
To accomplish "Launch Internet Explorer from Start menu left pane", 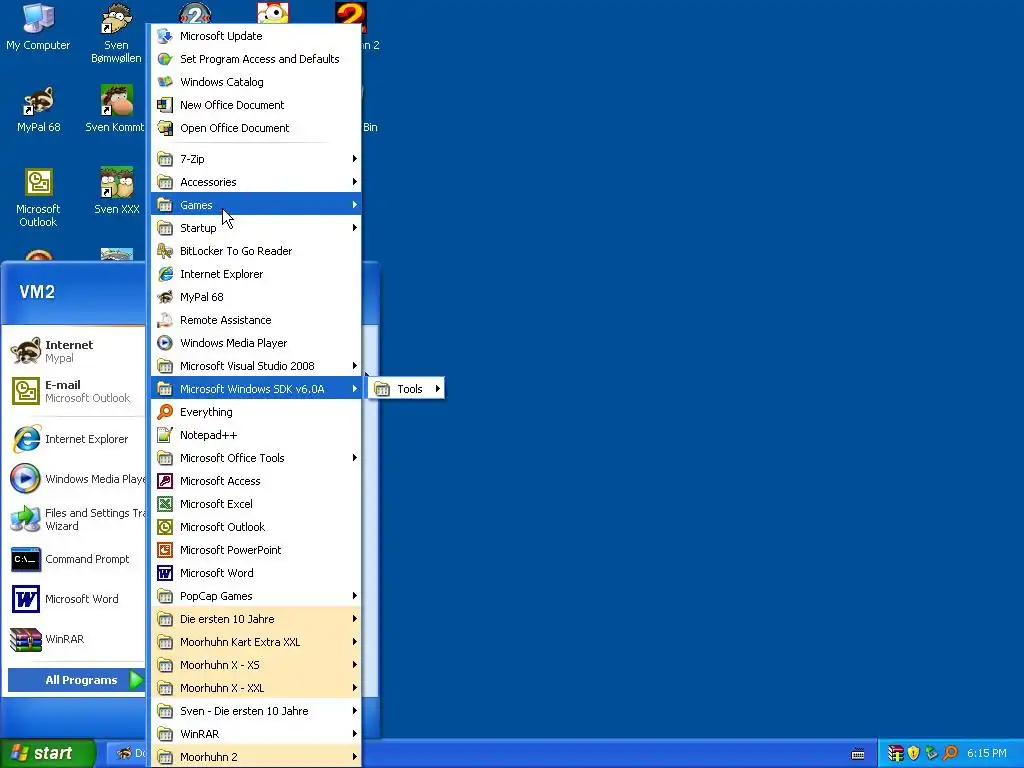I will point(76,440).
